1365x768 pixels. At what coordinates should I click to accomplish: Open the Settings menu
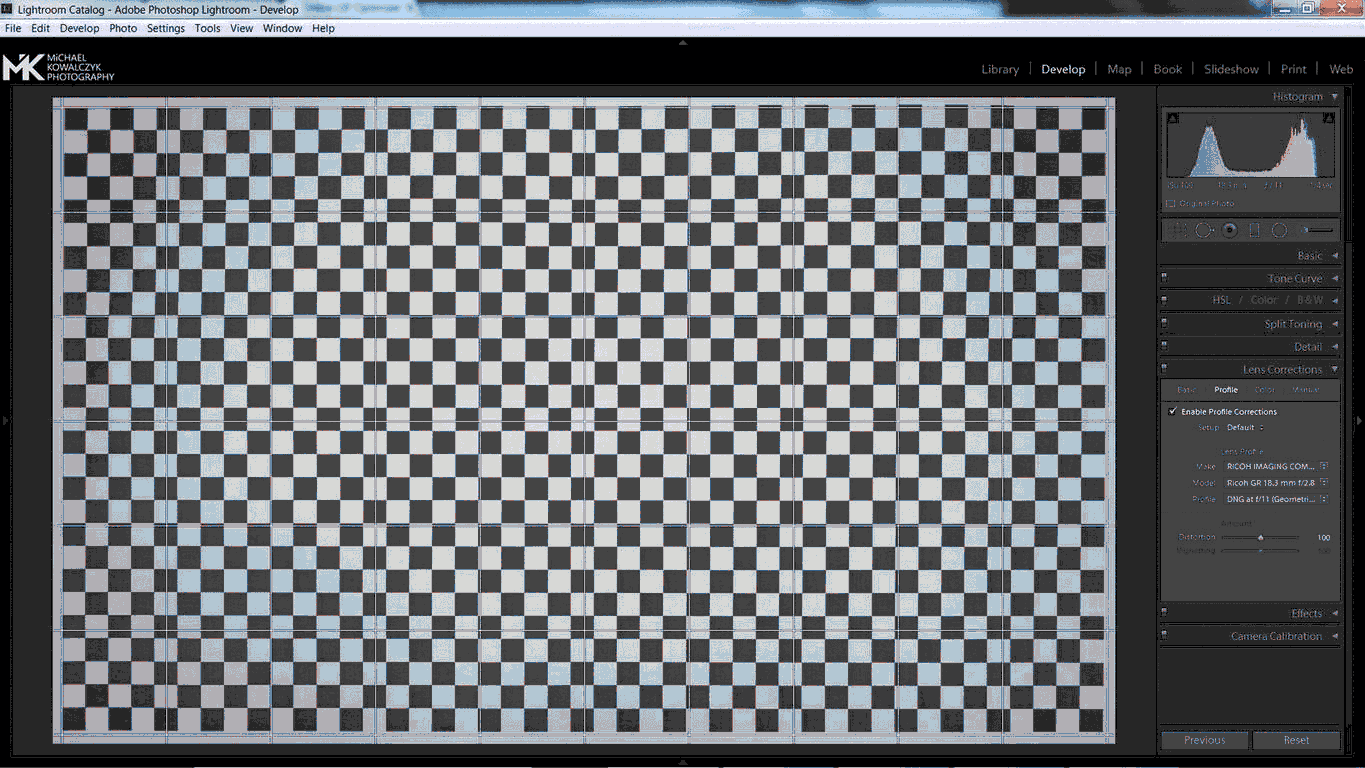pyautogui.click(x=166, y=28)
